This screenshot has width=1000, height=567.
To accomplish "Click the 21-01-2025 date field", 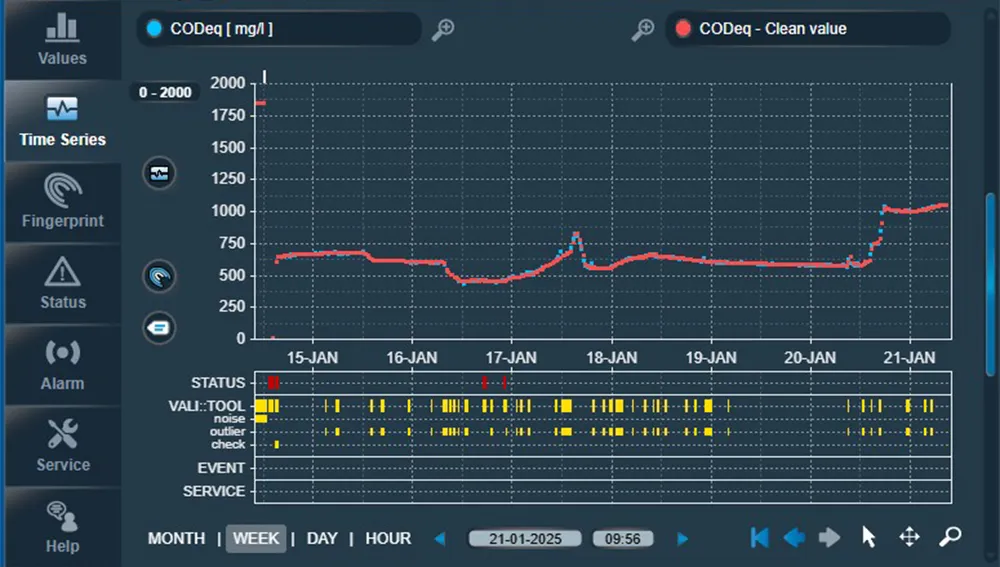I will pos(527,539).
